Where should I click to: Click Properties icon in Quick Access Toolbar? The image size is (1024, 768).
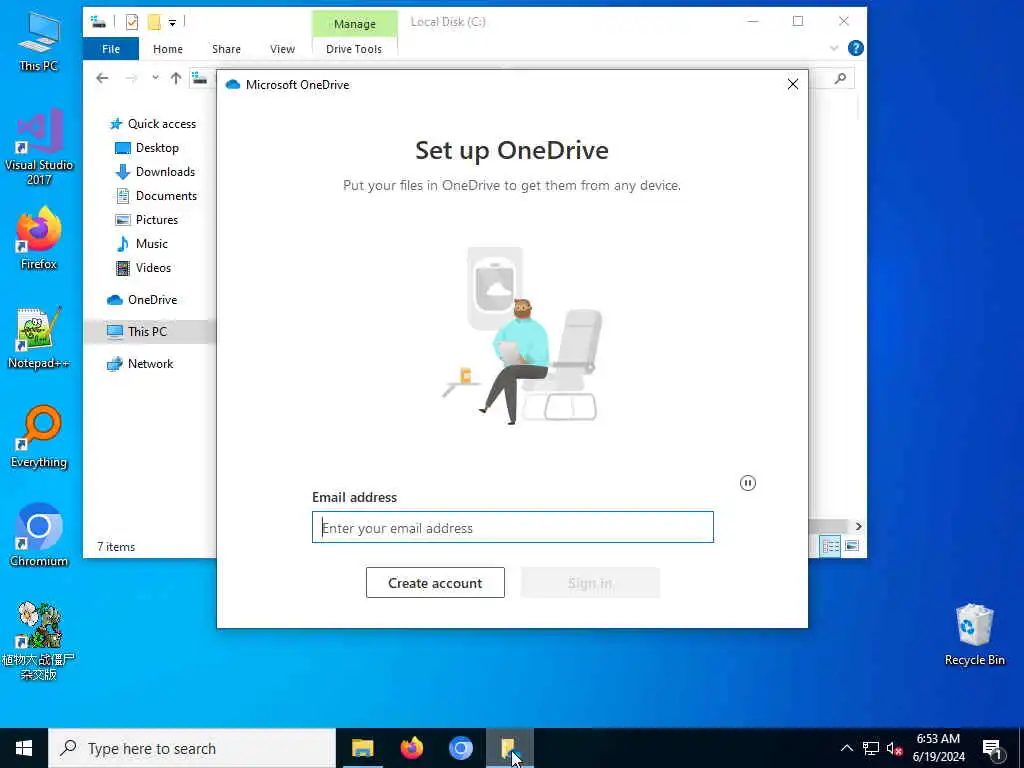pos(132,22)
